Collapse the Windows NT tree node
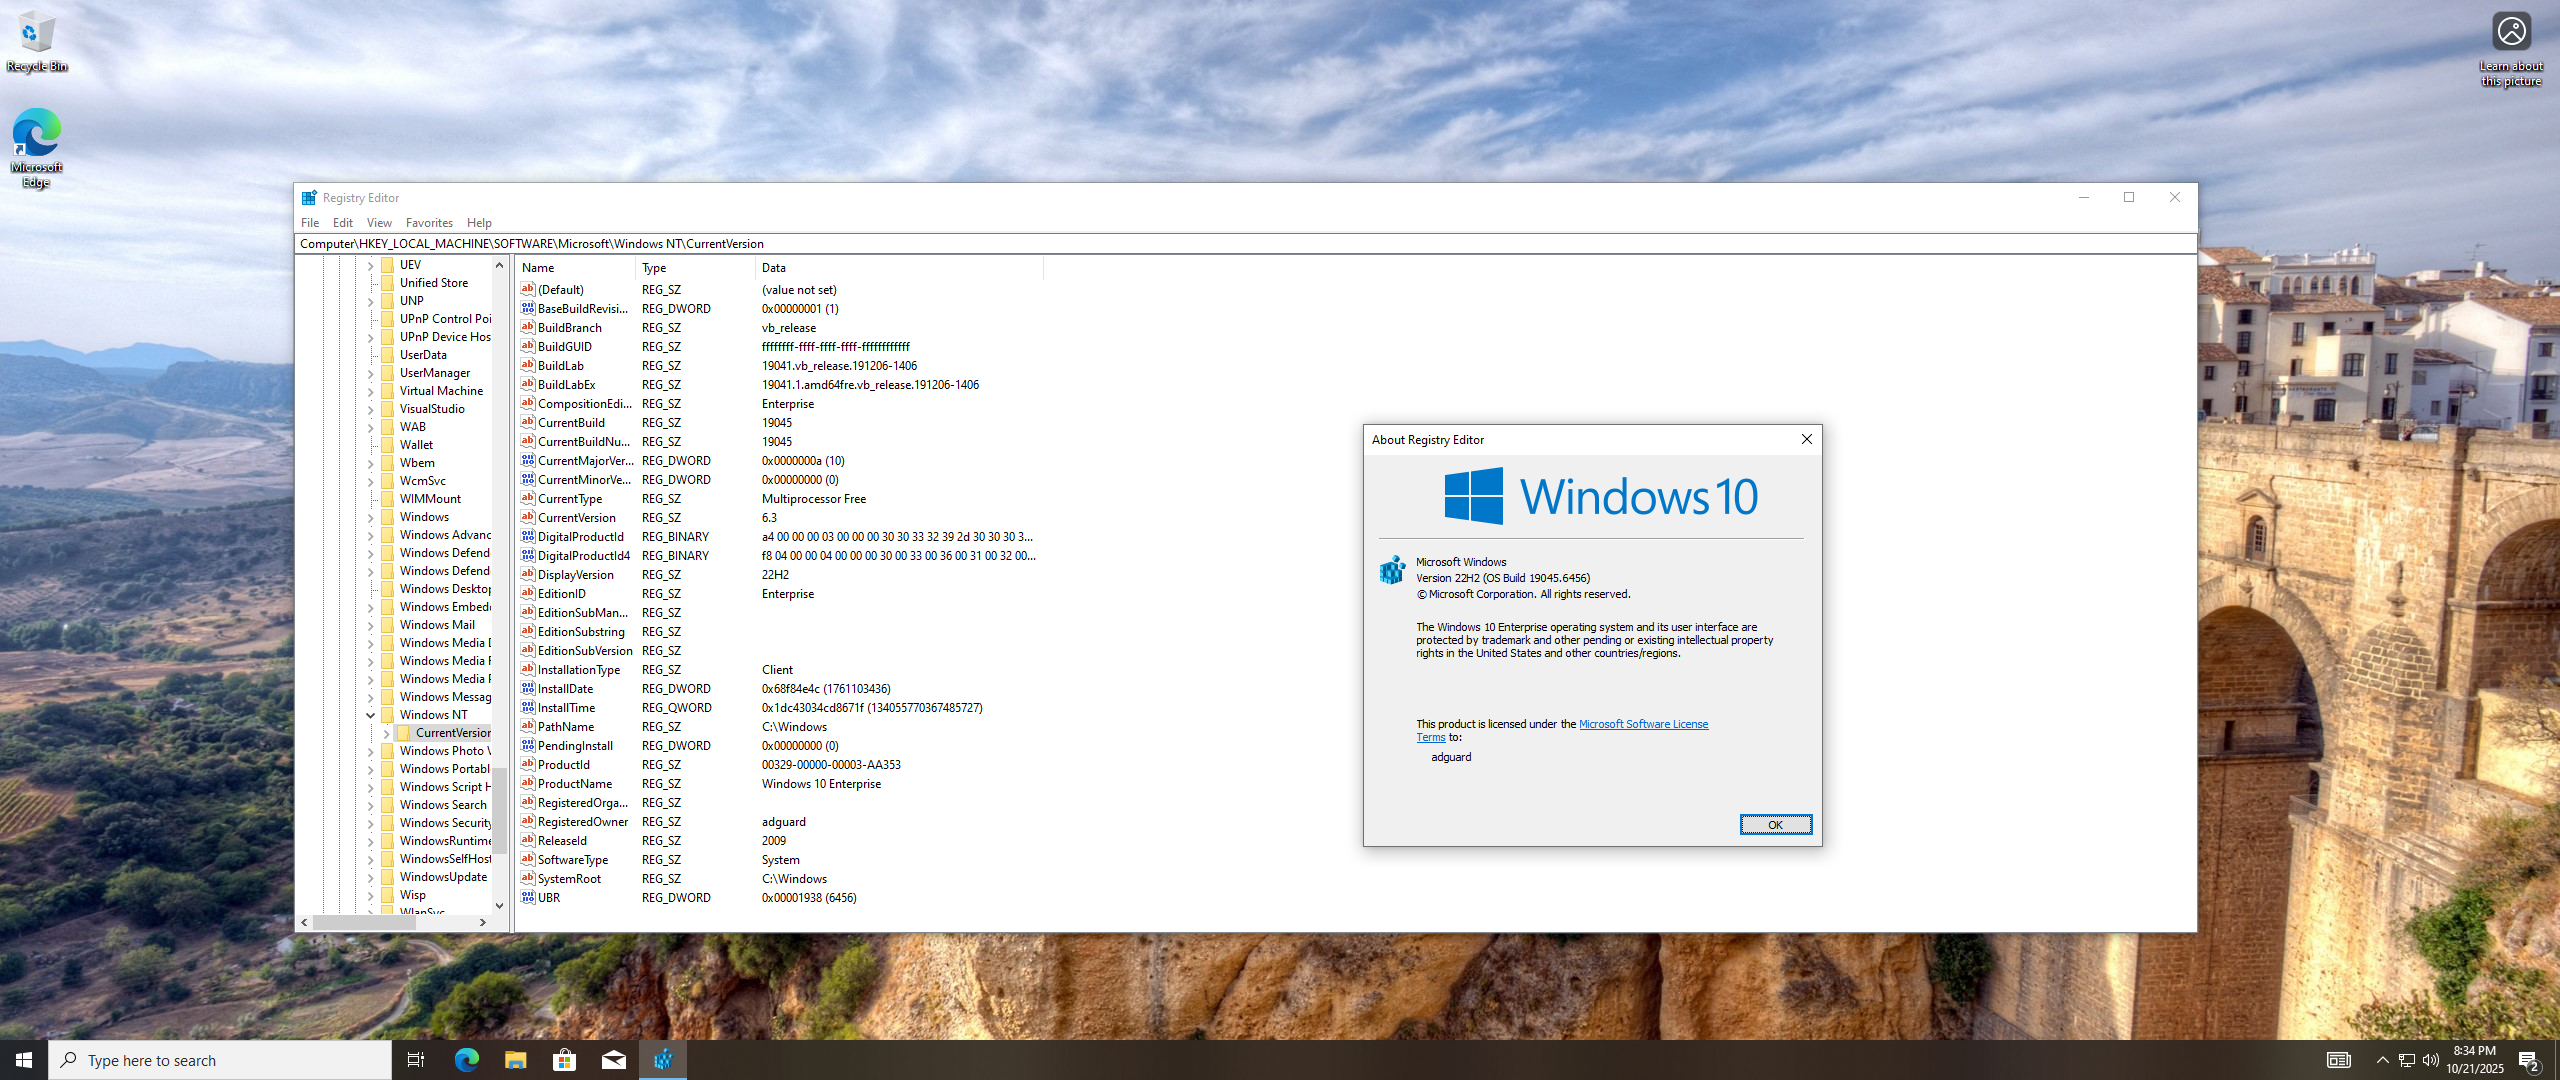 tap(371, 715)
